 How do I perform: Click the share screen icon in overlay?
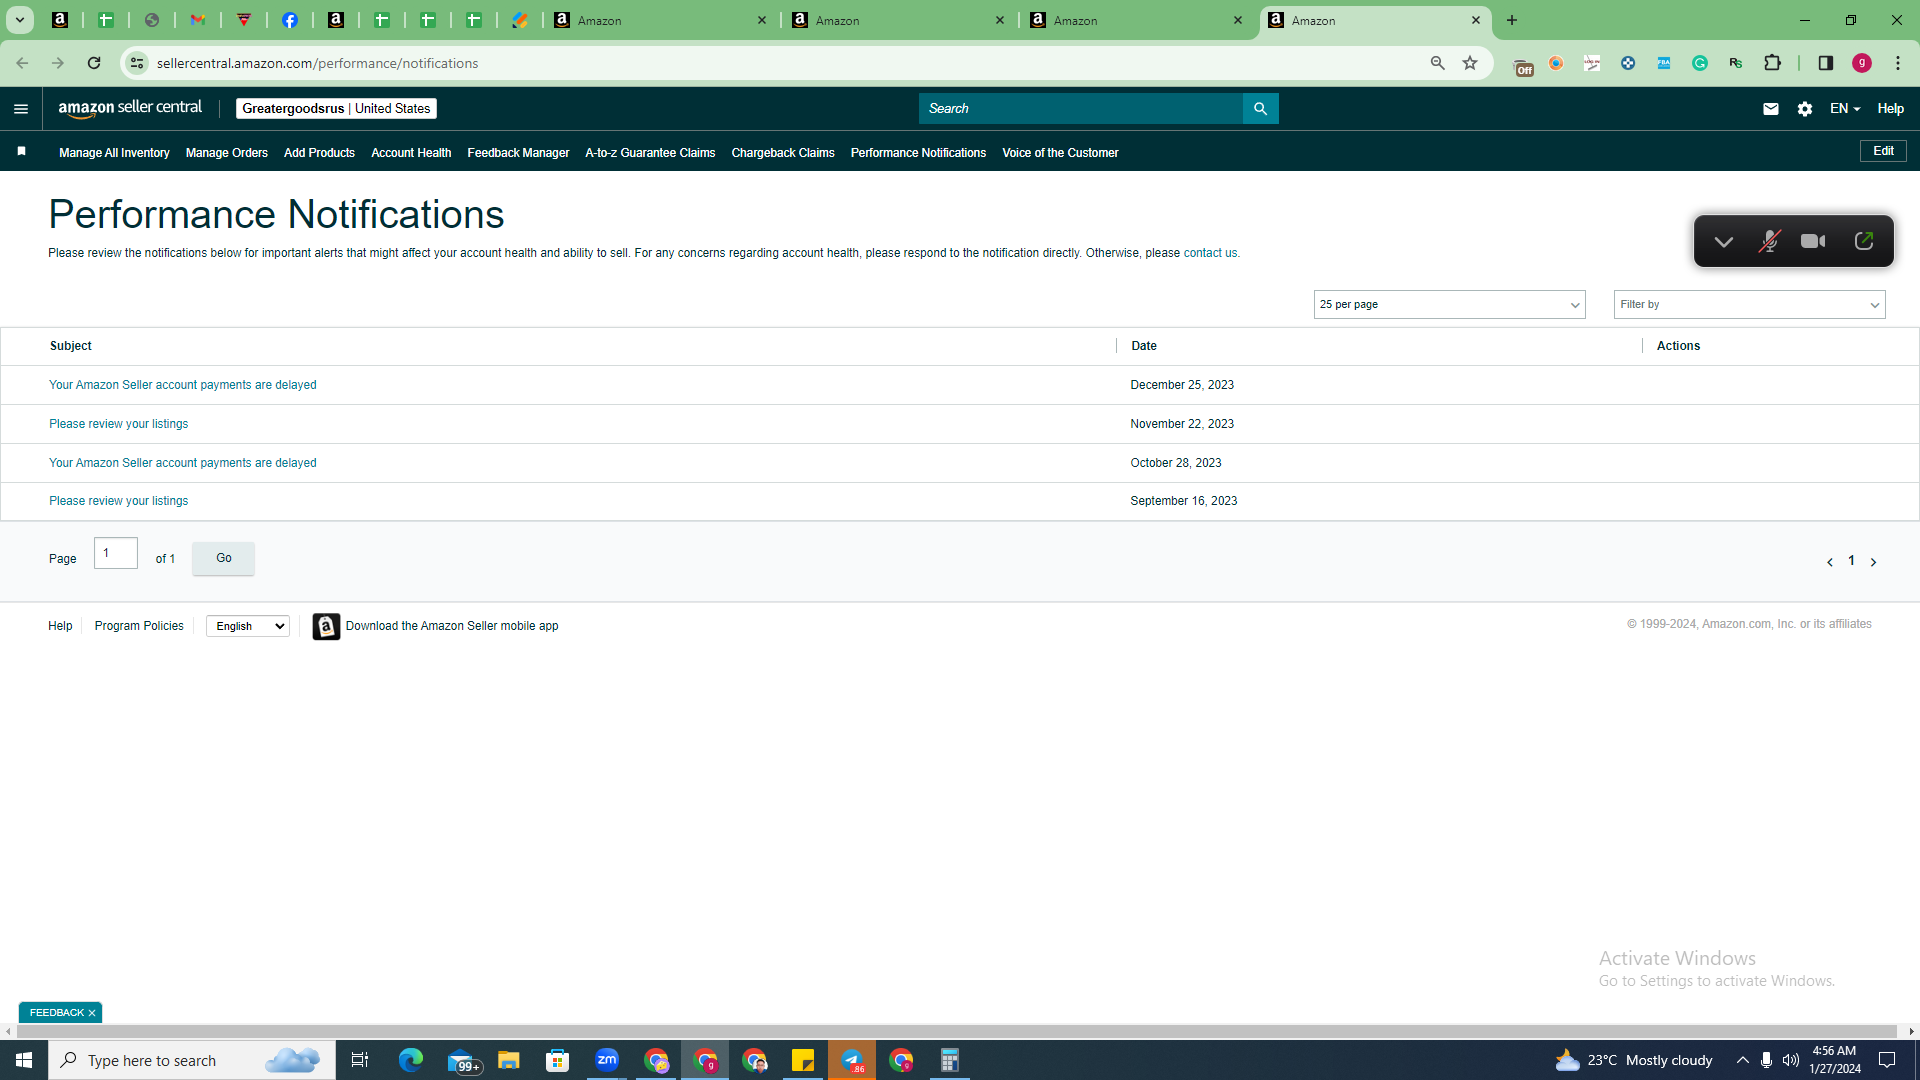point(1863,241)
